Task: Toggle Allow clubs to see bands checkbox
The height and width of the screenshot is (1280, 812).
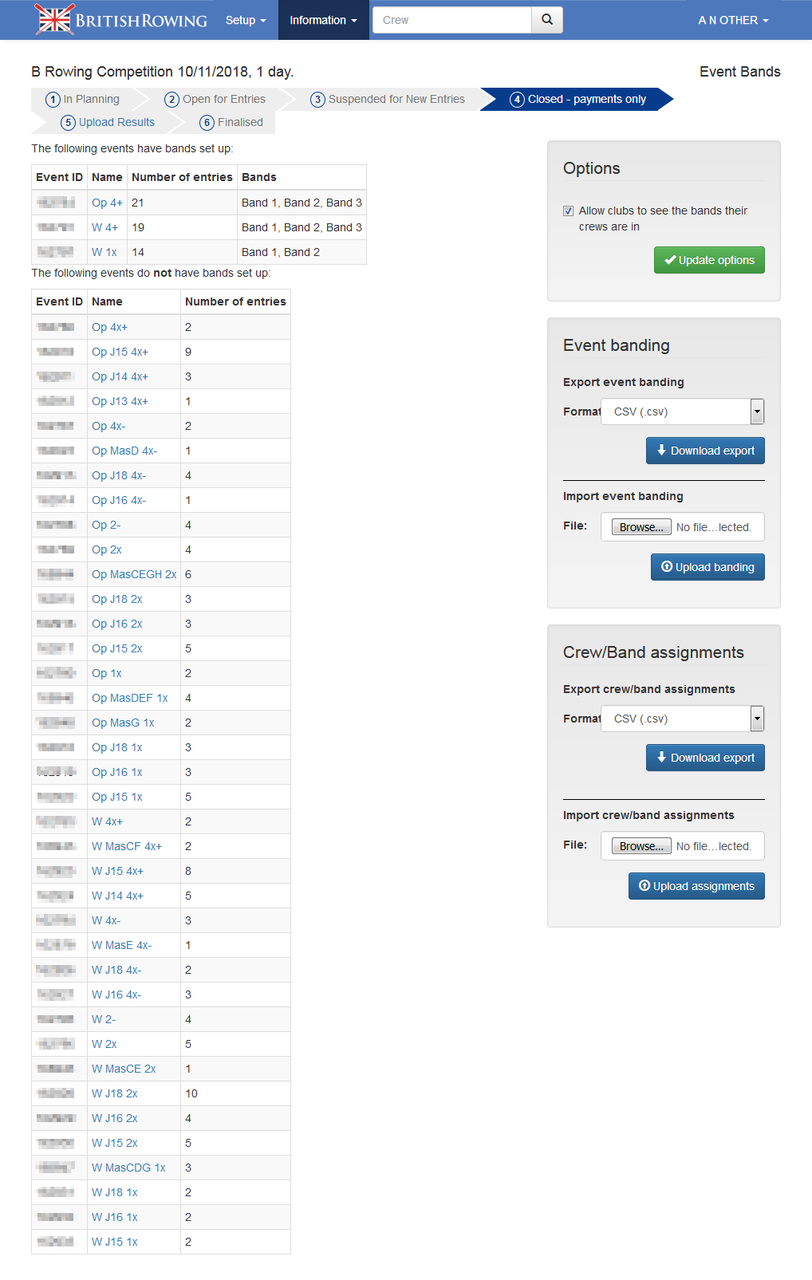Action: [569, 211]
